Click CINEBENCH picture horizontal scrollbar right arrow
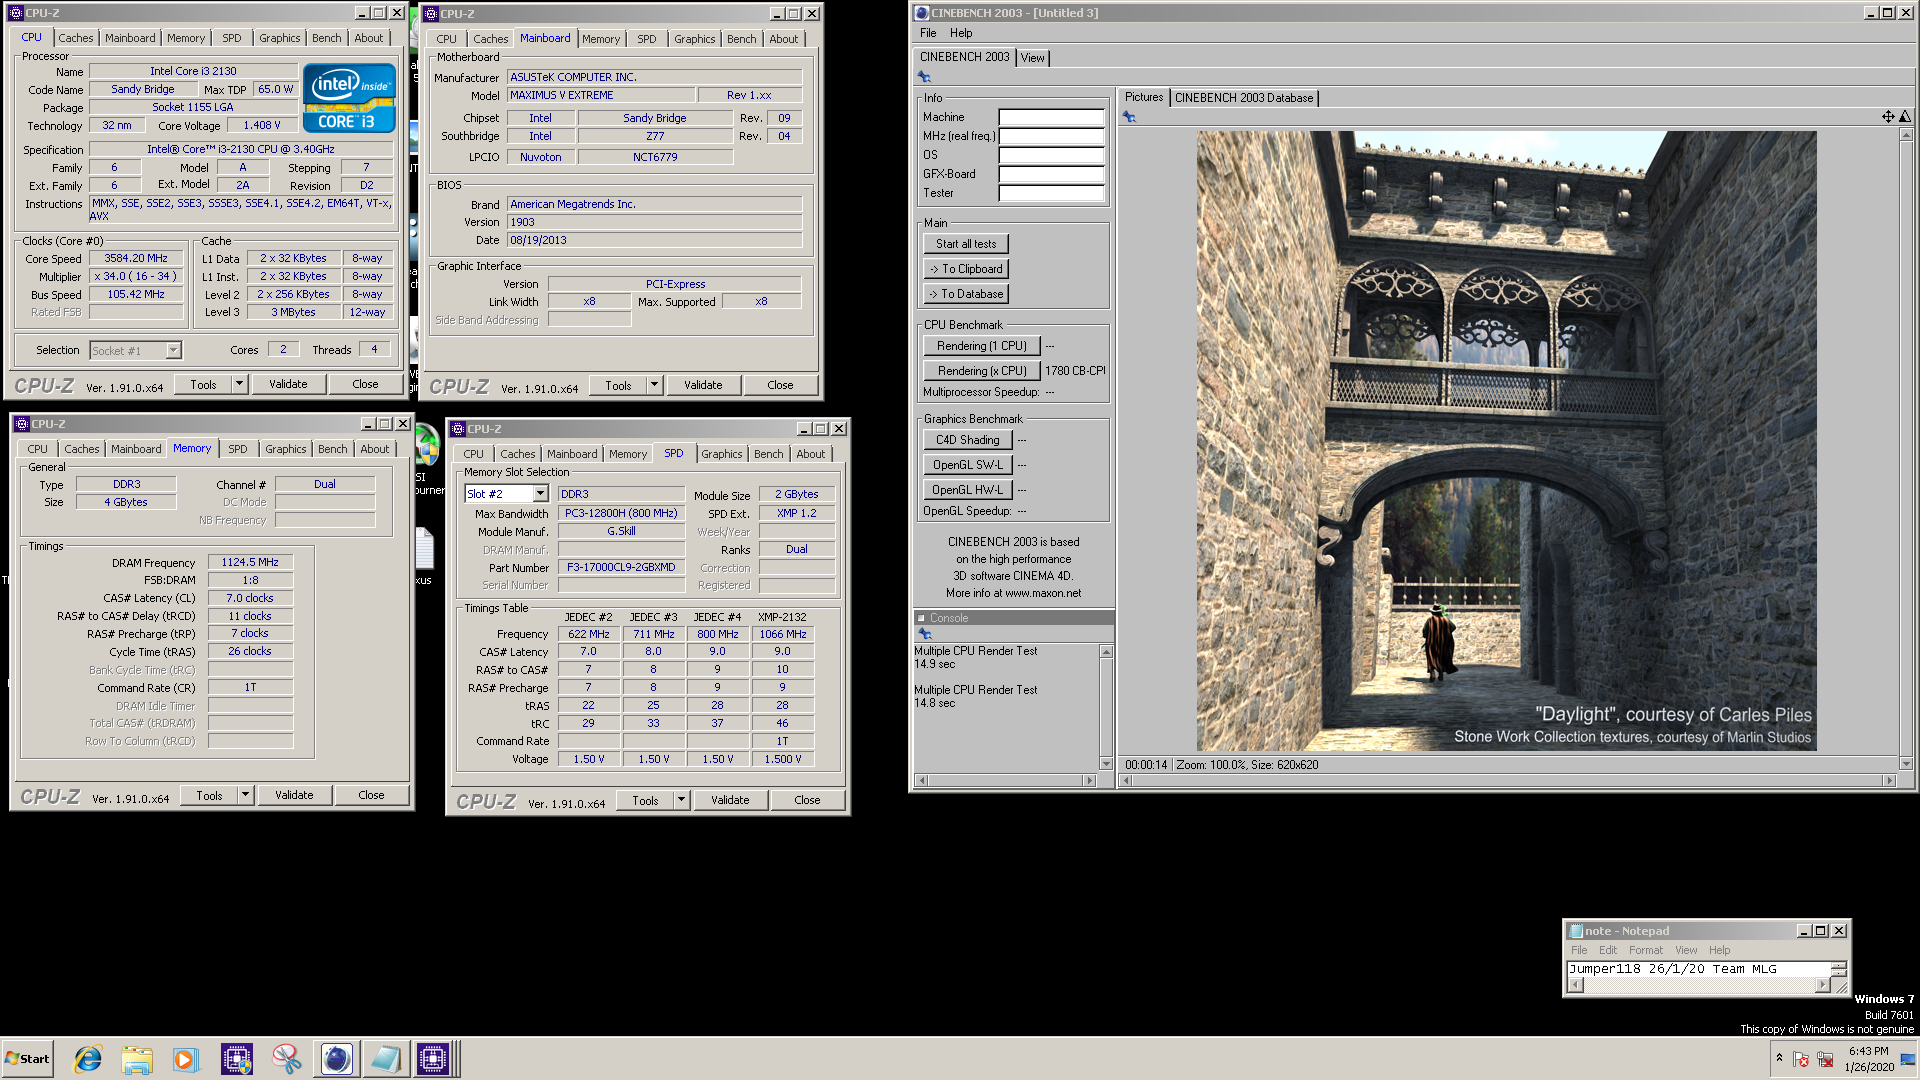 click(1889, 781)
